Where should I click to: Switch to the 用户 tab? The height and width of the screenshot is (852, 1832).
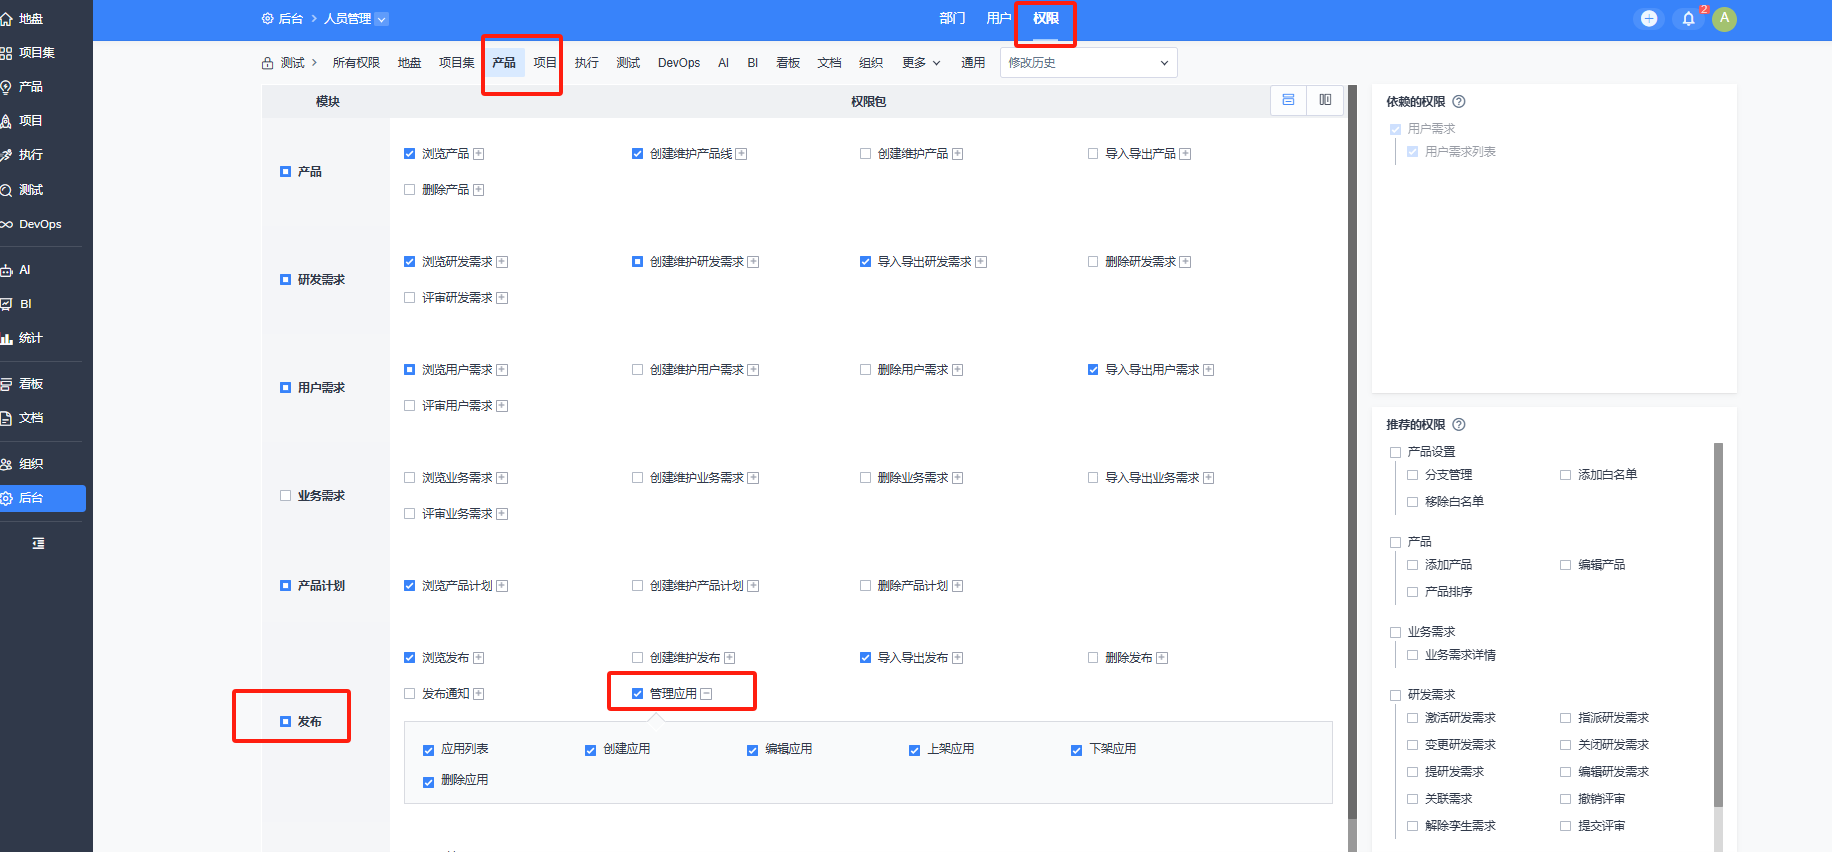(998, 18)
